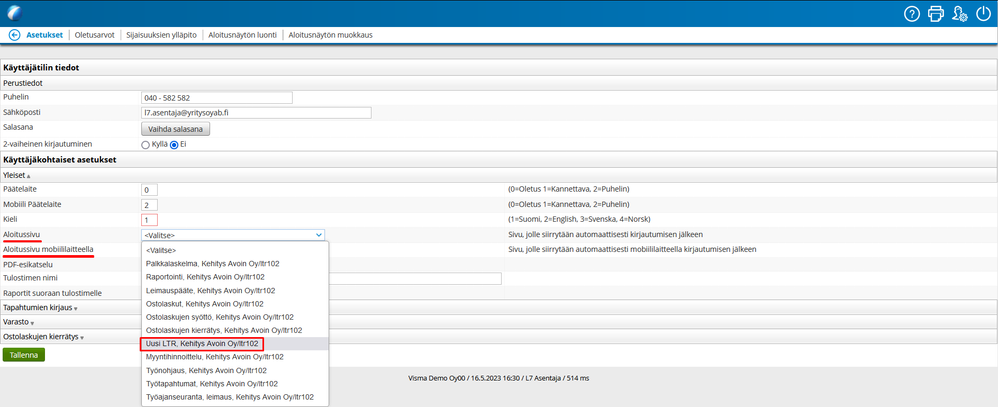Click the Aloitussivu label
Viewport: 998px width, 407px height.
click(x=22, y=234)
